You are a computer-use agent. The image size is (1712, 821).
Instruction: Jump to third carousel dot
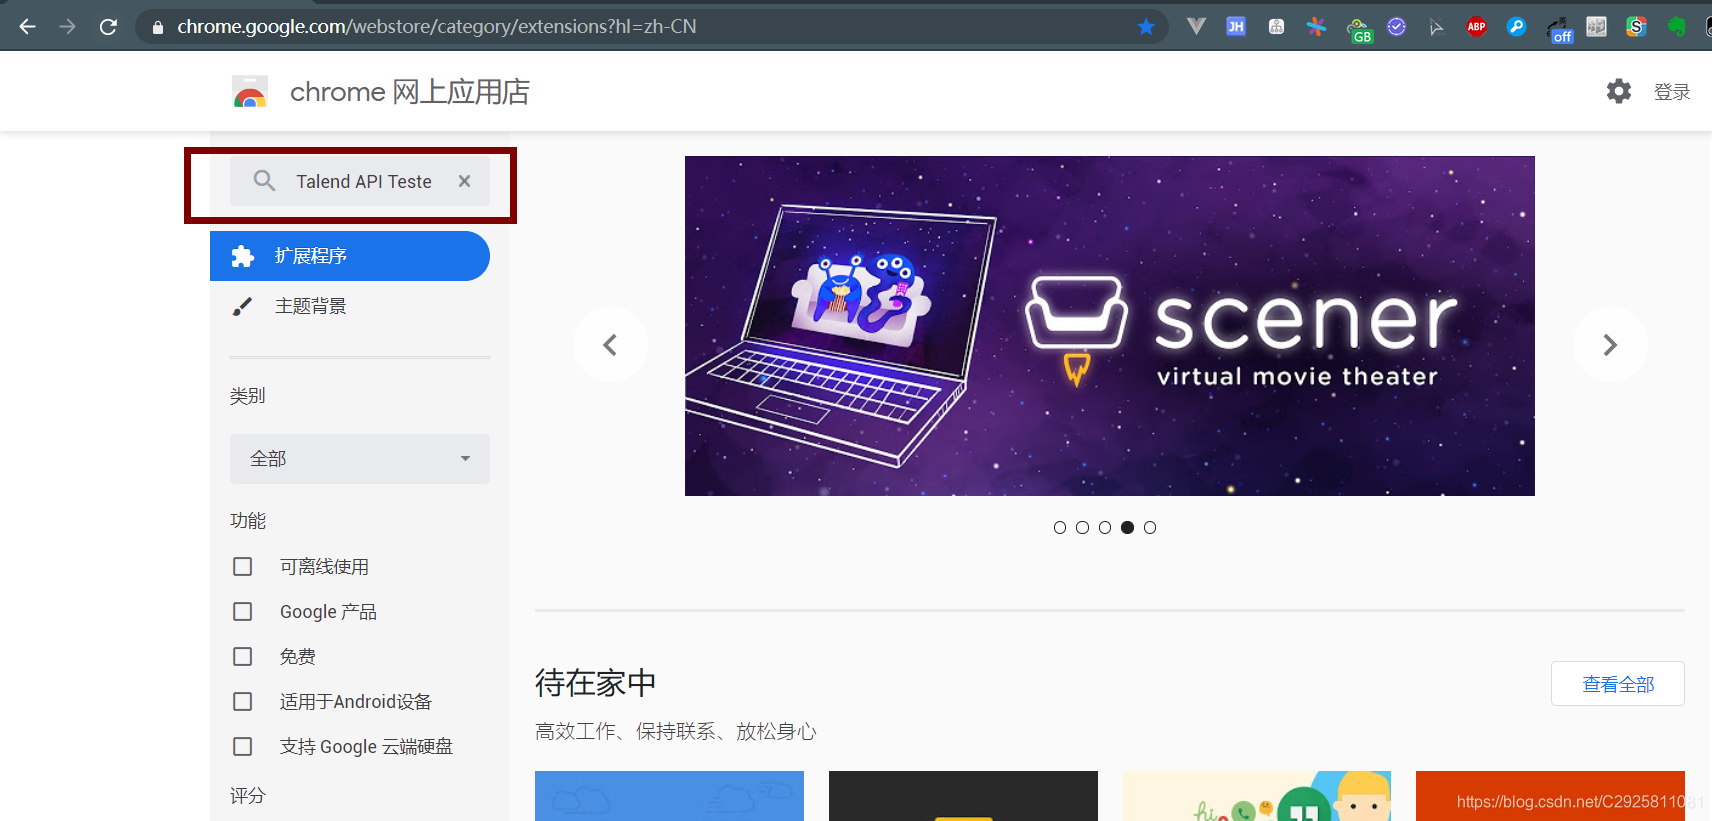point(1105,528)
